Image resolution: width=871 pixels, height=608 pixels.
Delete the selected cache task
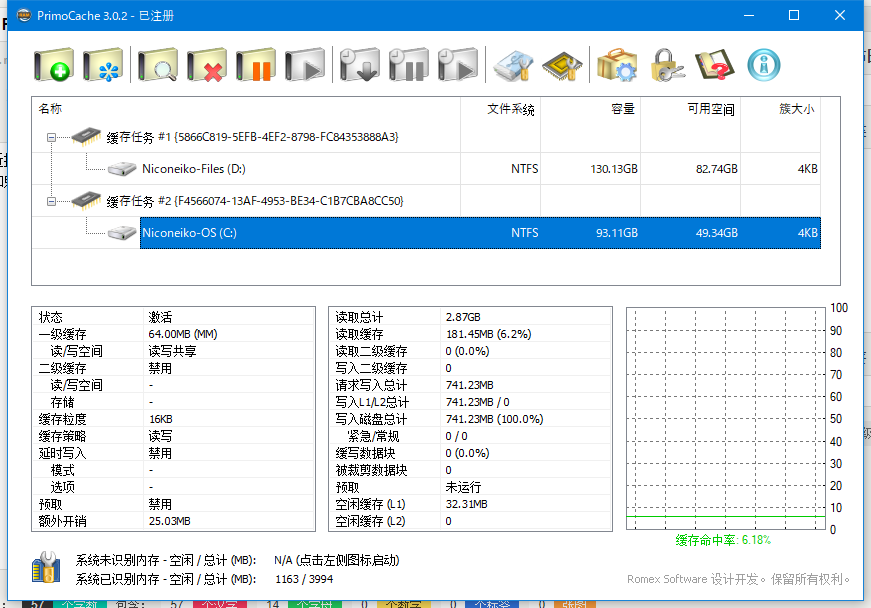click(207, 65)
